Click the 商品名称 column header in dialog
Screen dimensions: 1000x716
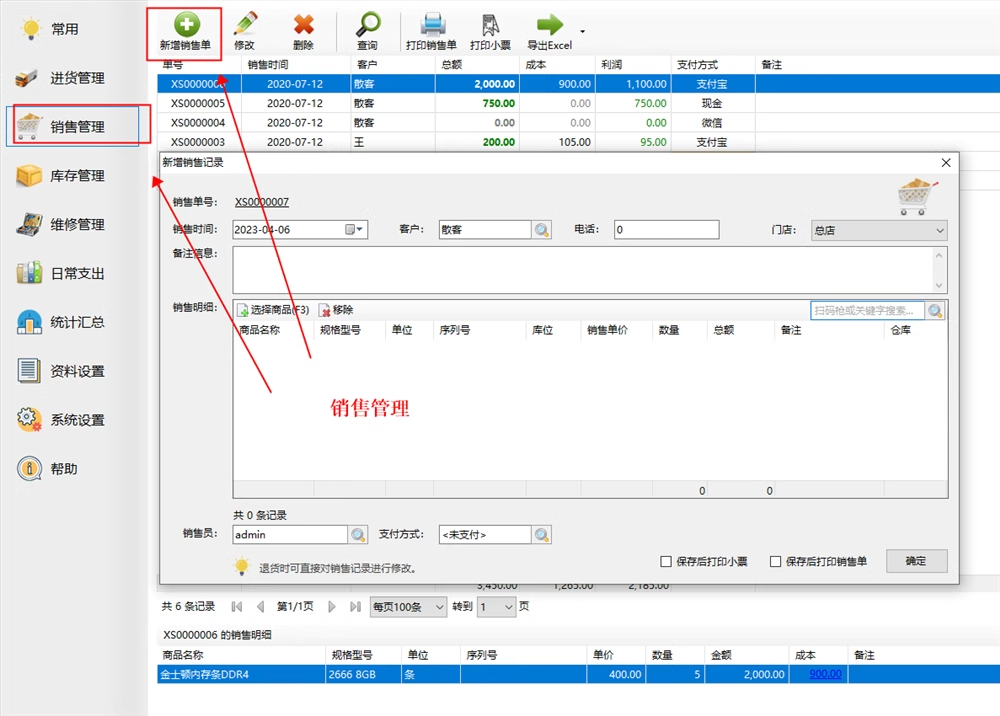click(x=260, y=330)
